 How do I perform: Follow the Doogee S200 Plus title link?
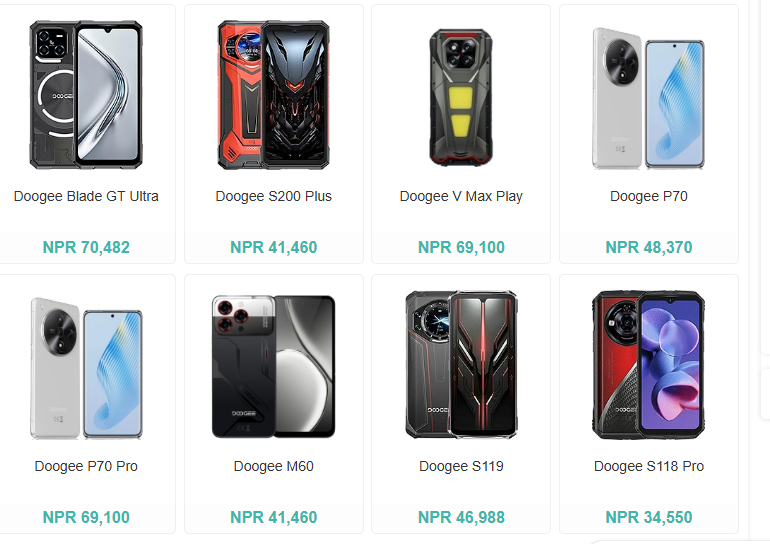pyautogui.click(x=274, y=196)
